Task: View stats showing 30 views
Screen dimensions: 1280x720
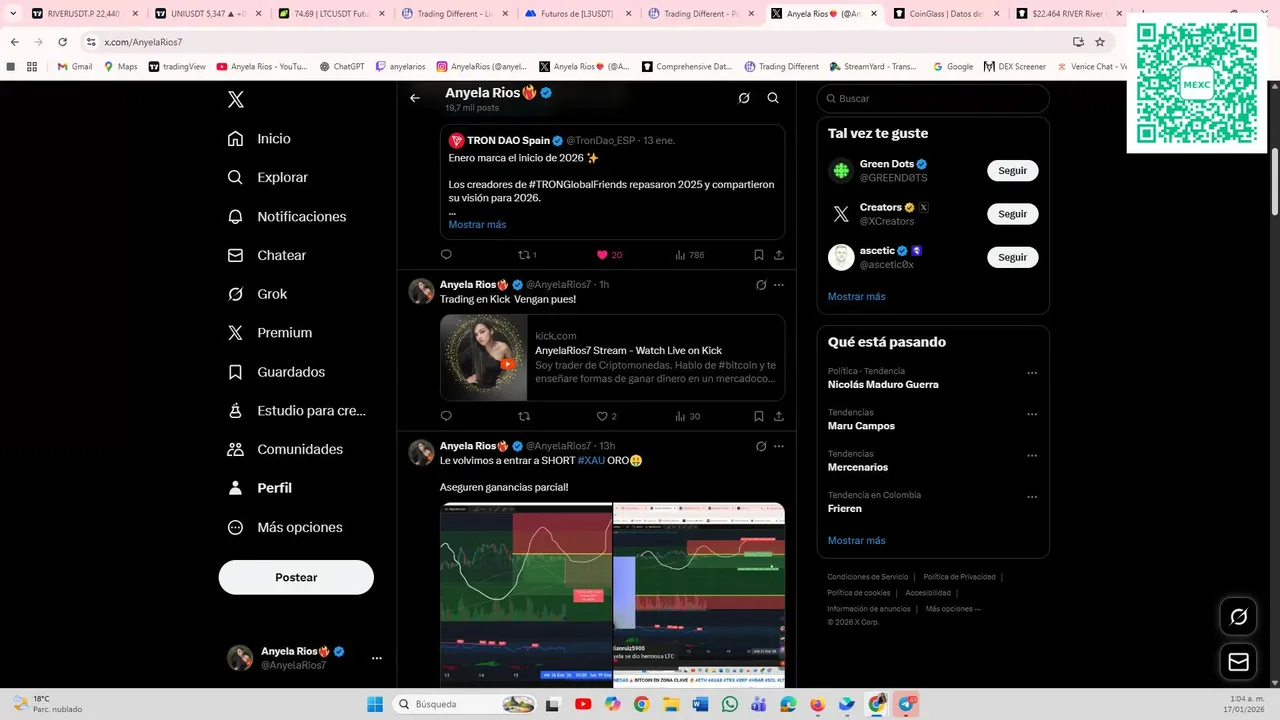Action: pyautogui.click(x=687, y=416)
